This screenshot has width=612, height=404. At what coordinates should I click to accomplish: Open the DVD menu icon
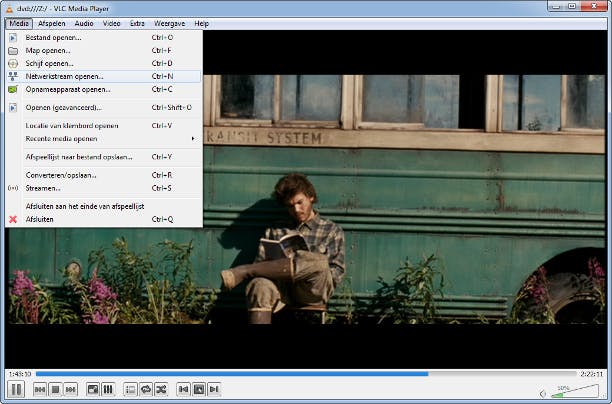pyautogui.click(x=199, y=389)
